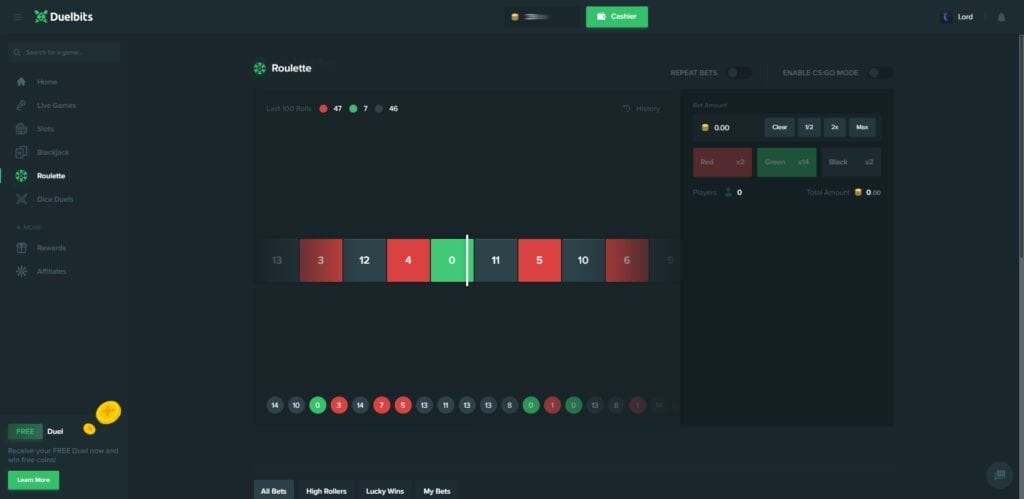Click history chip 3 in red
1024x499 pixels.
pos(339,406)
